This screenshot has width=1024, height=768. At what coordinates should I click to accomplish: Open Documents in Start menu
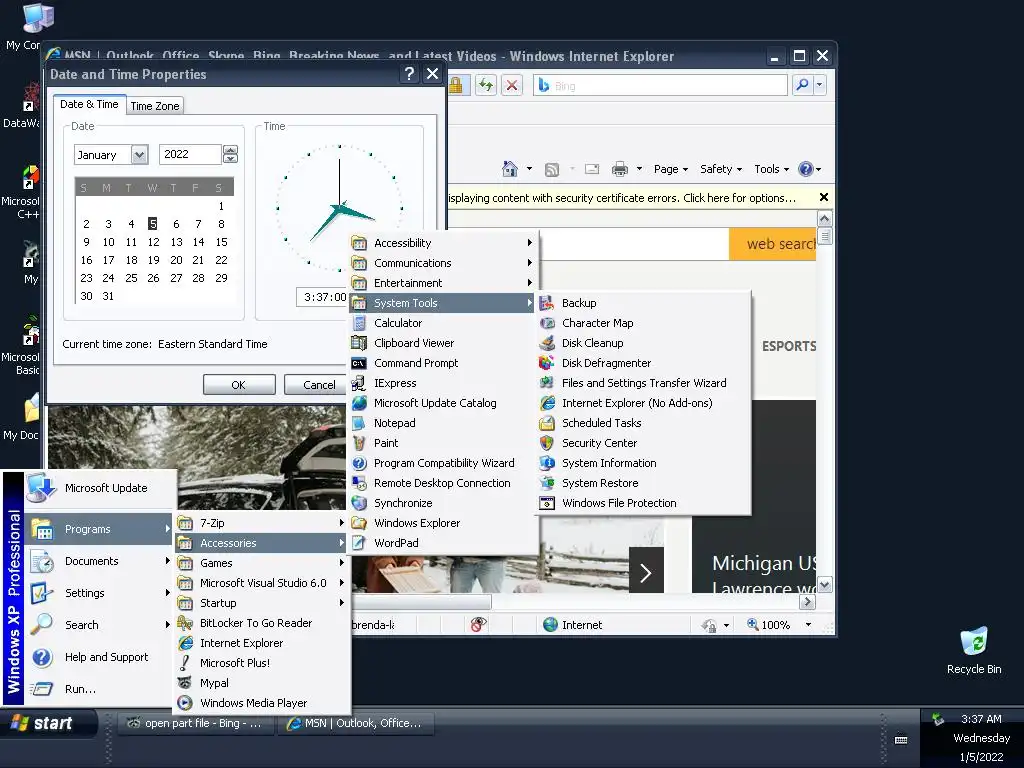99,561
